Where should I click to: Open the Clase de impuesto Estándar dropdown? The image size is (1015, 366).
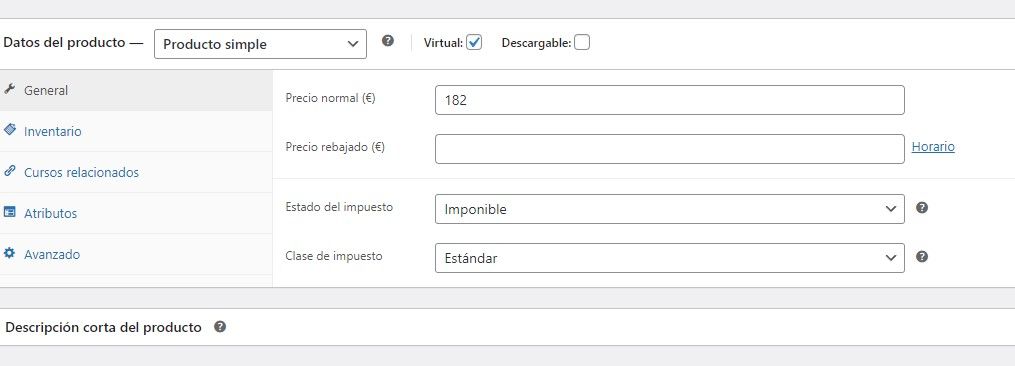tap(669, 258)
